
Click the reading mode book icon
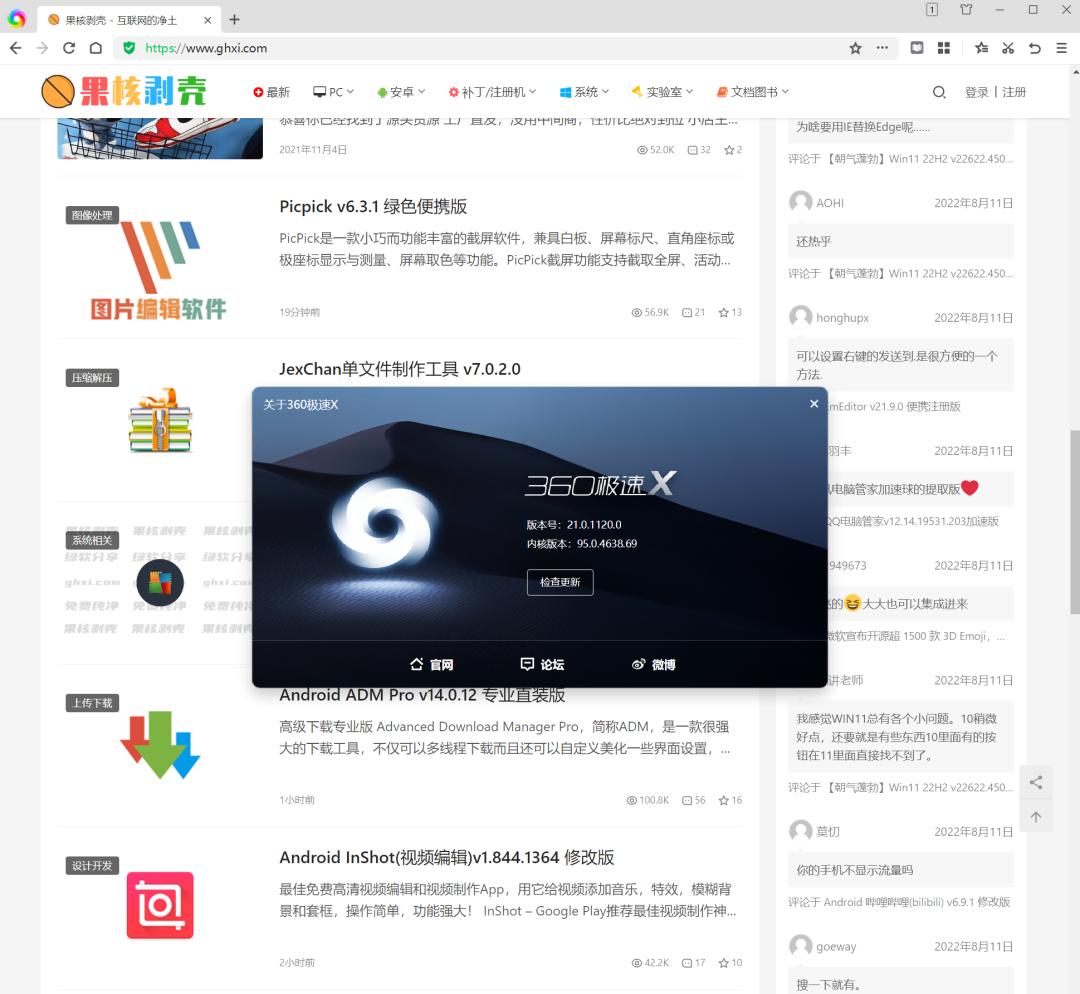pos(917,48)
